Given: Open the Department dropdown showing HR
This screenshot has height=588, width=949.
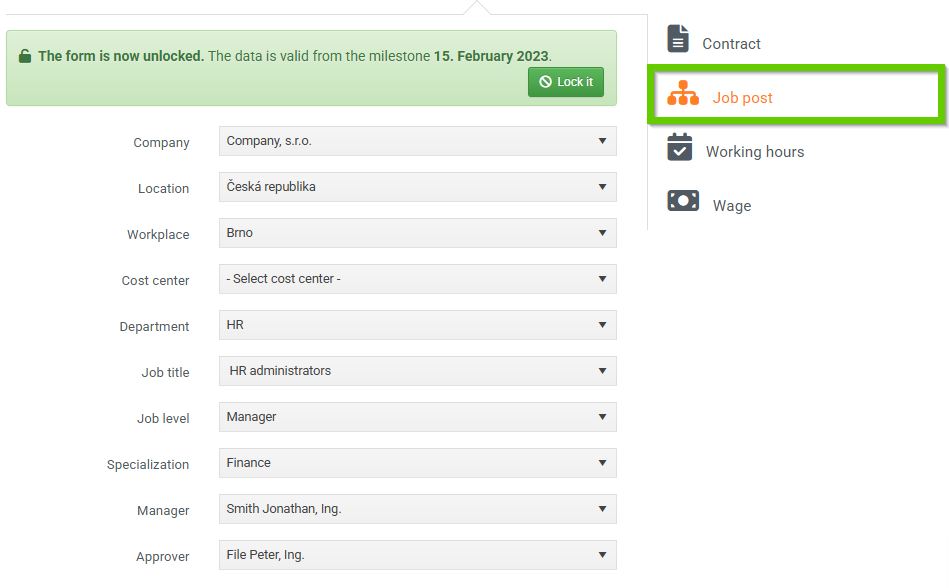Looking at the screenshot, I should 417,325.
